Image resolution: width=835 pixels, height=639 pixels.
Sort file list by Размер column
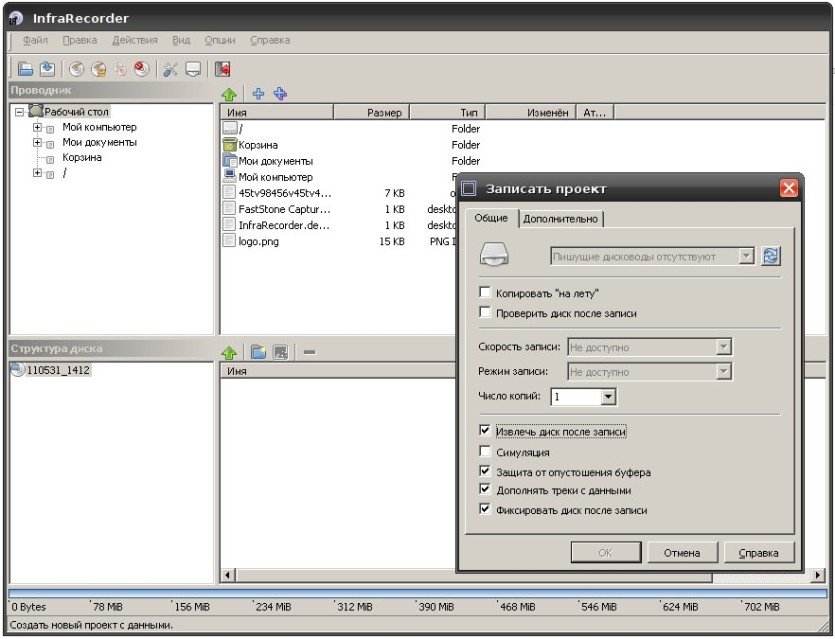(371, 112)
